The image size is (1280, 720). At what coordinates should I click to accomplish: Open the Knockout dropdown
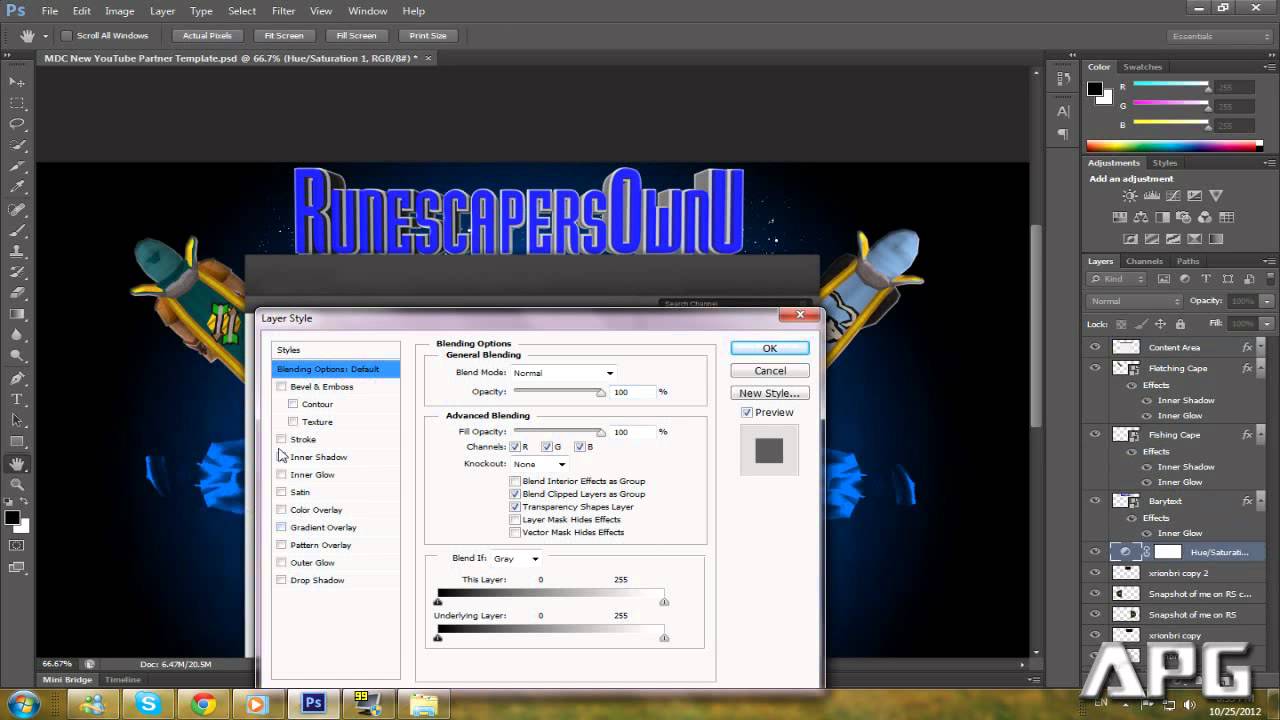[539, 464]
